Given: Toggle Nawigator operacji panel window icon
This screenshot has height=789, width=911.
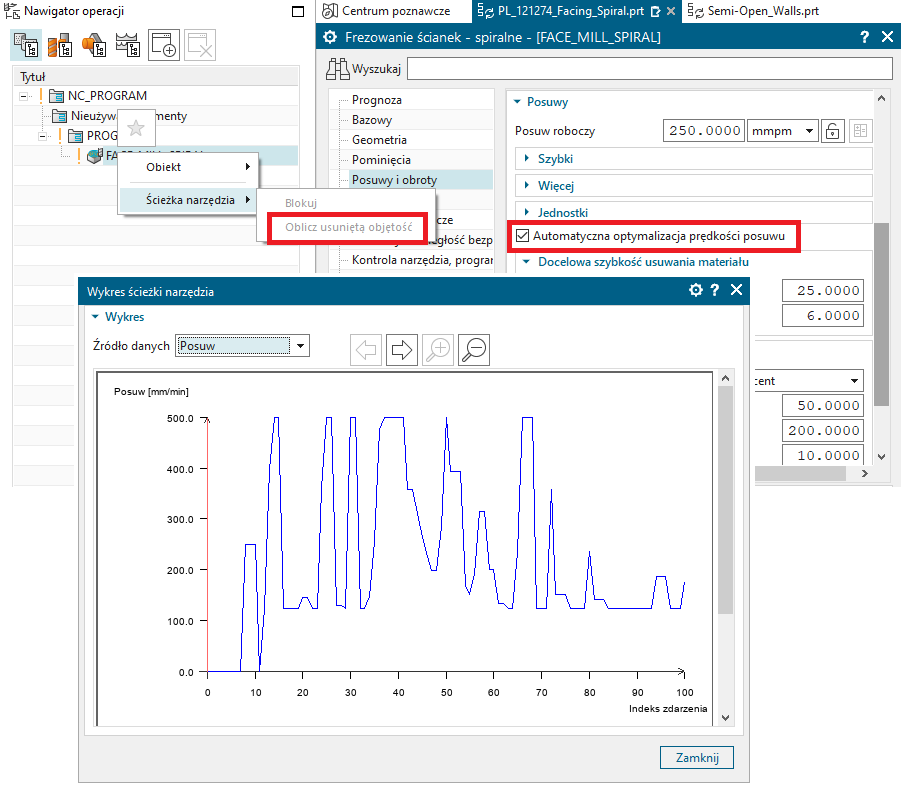Looking at the screenshot, I should click(x=297, y=11).
